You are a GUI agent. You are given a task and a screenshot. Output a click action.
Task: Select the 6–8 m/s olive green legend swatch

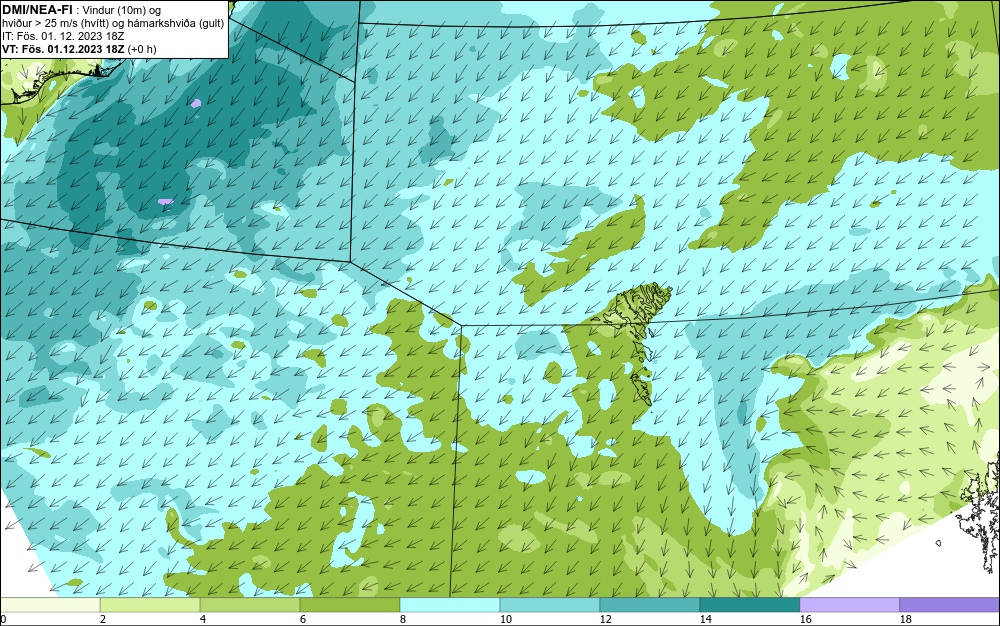[350, 605]
